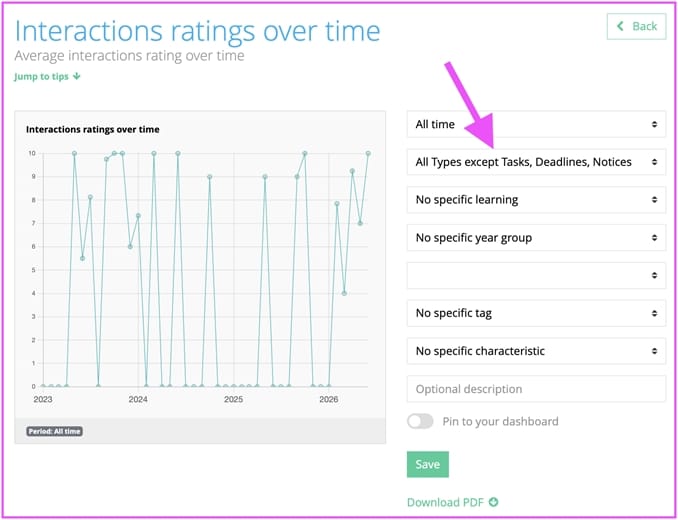Click the download arrow icon beside Download PDF
The height and width of the screenshot is (520, 678).
click(x=493, y=502)
